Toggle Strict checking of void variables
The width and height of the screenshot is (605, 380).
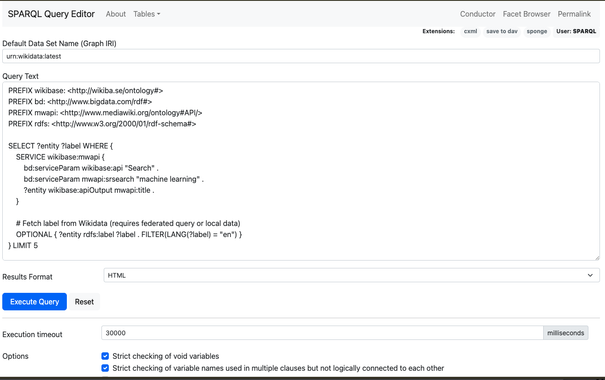(x=105, y=356)
